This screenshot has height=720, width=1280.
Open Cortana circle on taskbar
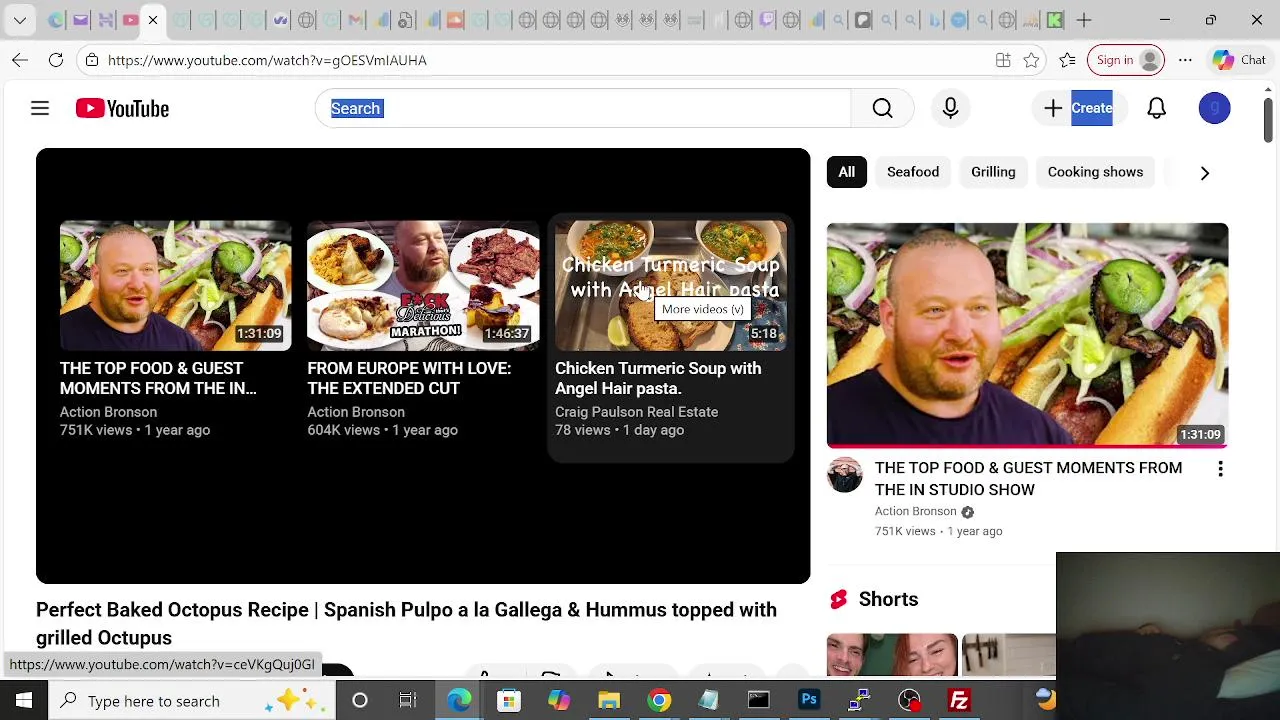[x=360, y=701]
